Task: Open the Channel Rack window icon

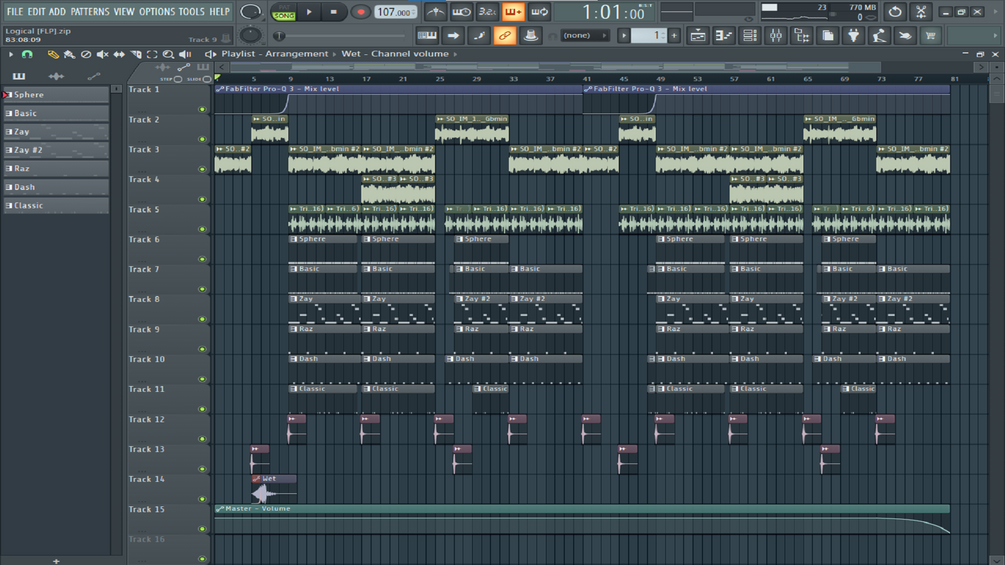Action: (x=749, y=36)
